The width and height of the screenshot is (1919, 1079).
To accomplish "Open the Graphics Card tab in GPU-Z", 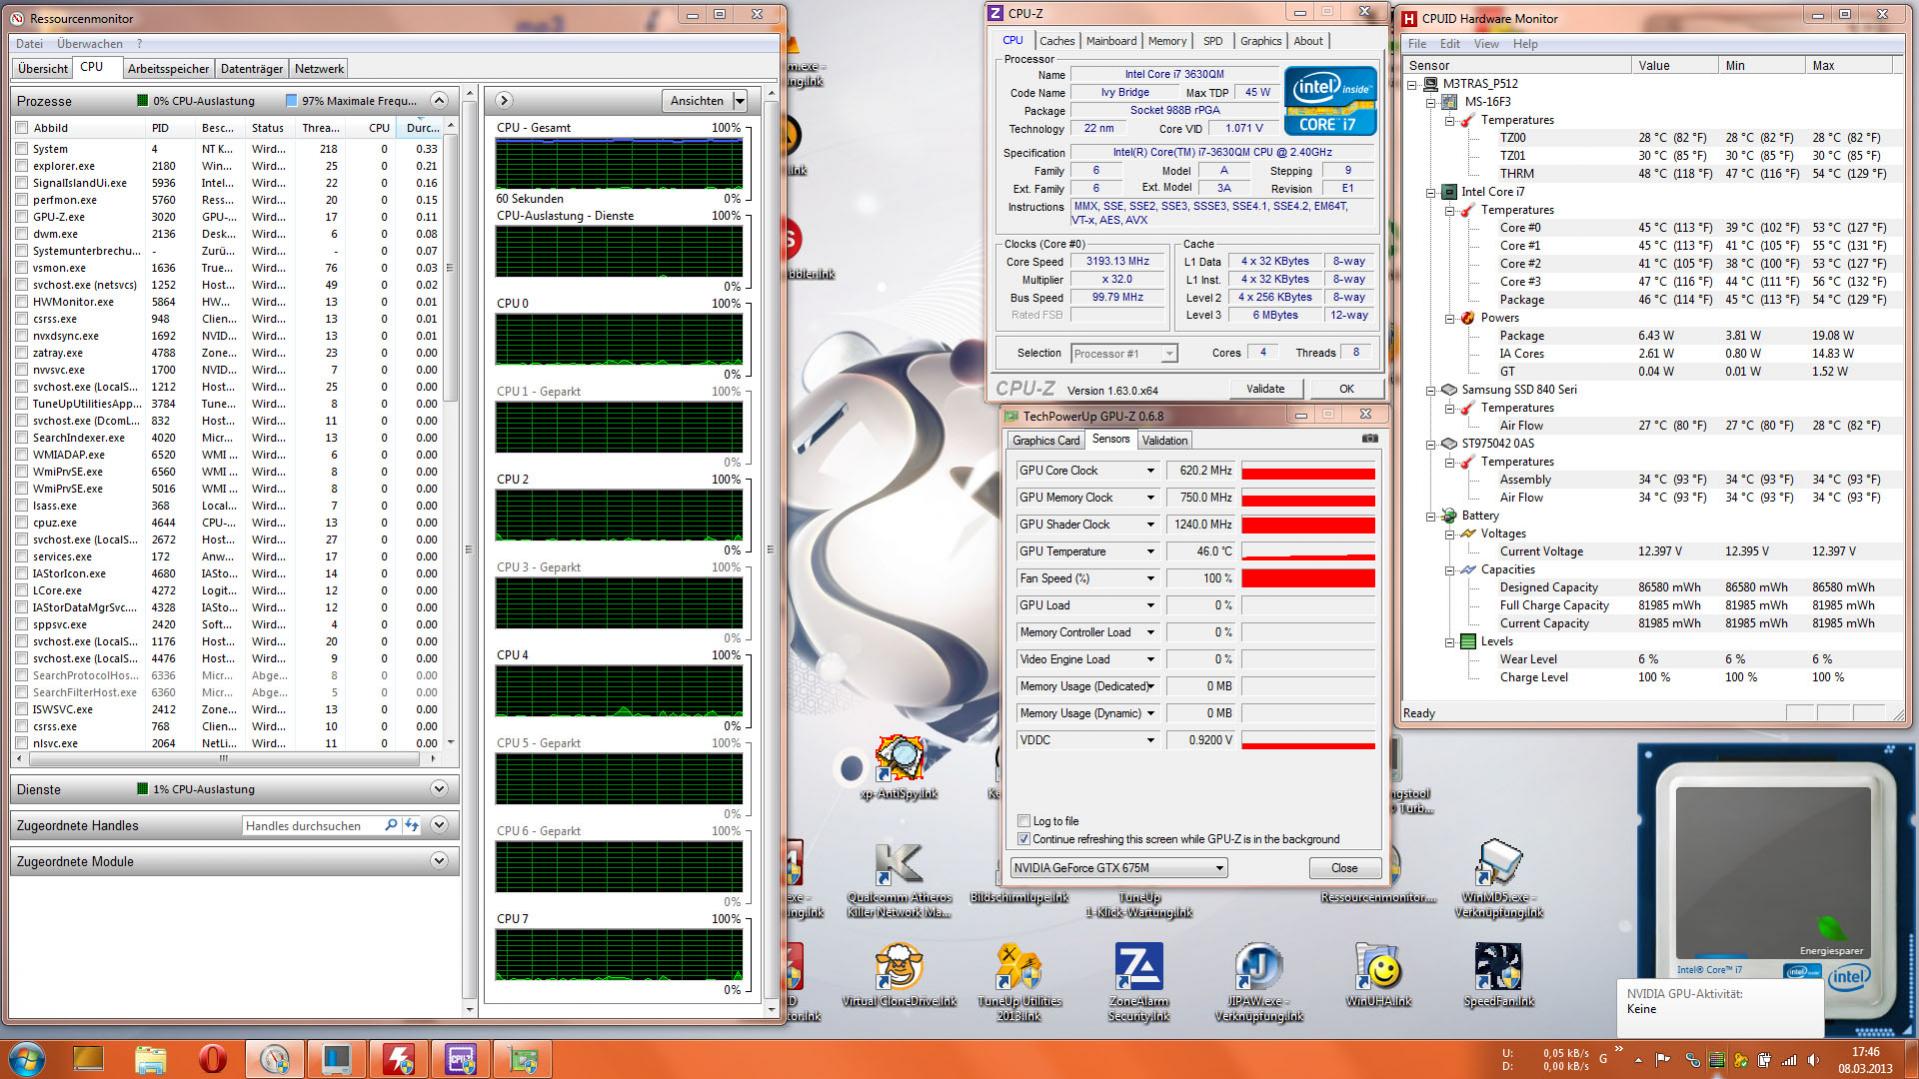I will point(1046,440).
